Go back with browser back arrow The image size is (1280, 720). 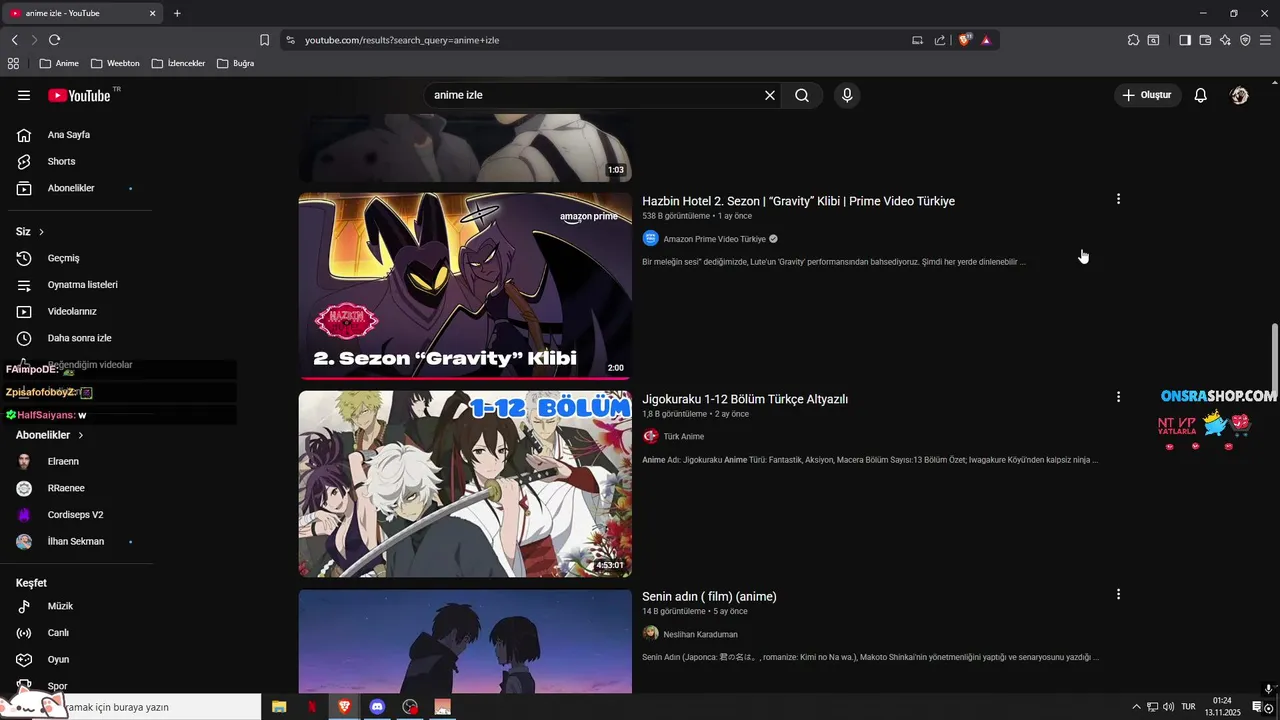click(14, 40)
